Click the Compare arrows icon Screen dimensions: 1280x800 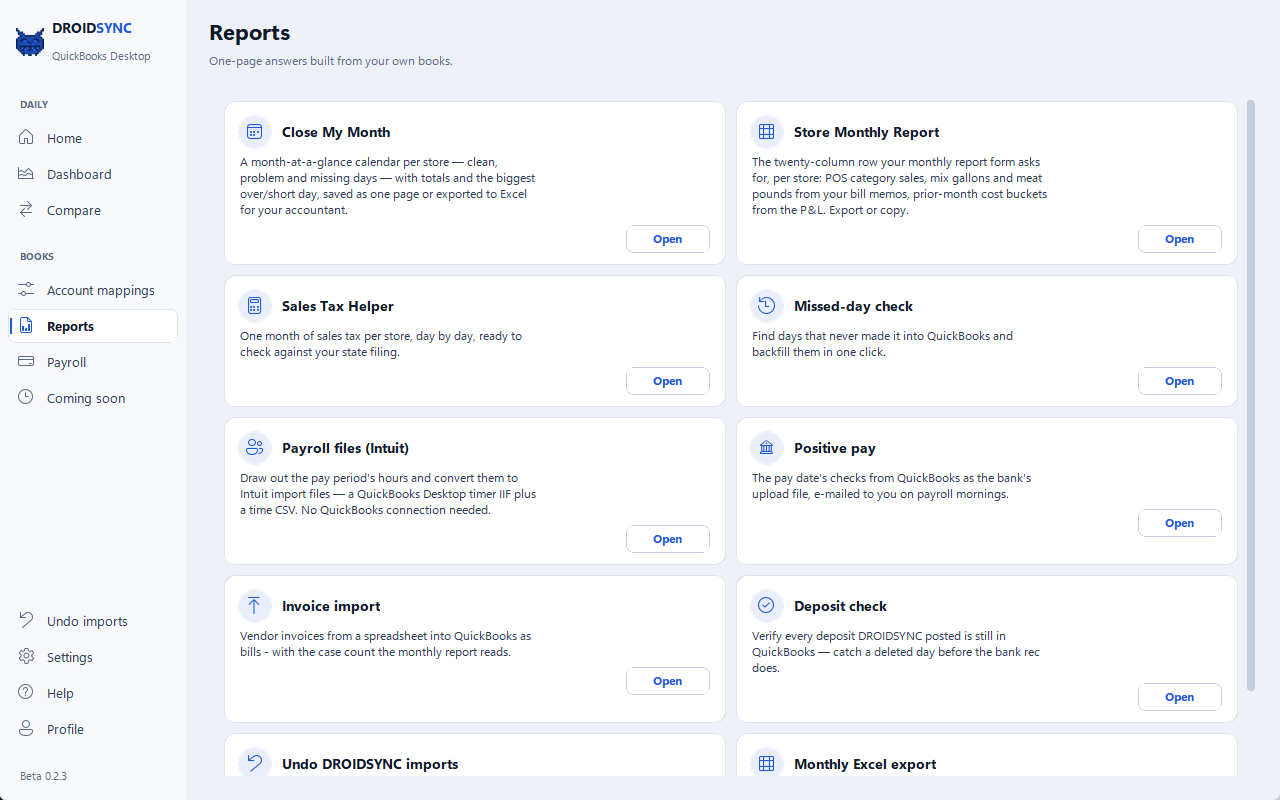pos(26,210)
